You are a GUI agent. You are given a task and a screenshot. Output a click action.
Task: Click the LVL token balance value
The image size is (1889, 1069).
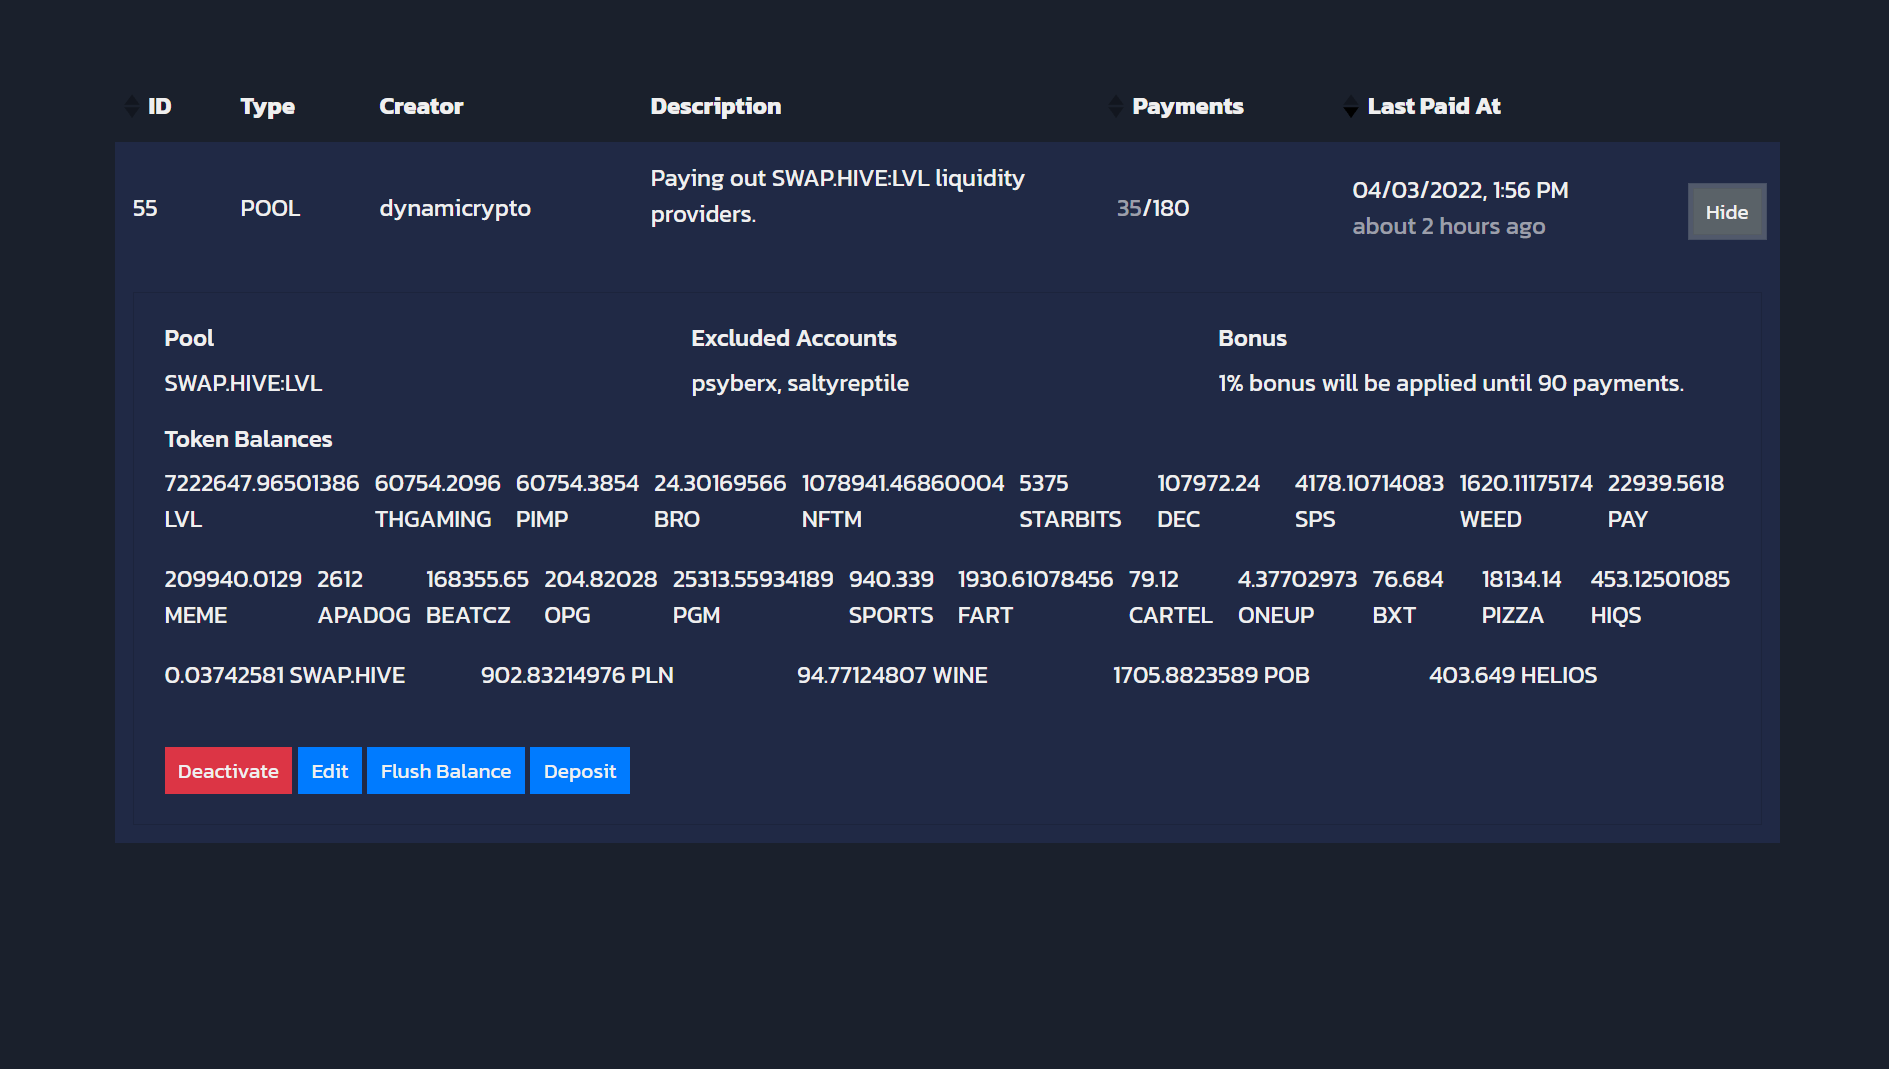pyautogui.click(x=261, y=483)
